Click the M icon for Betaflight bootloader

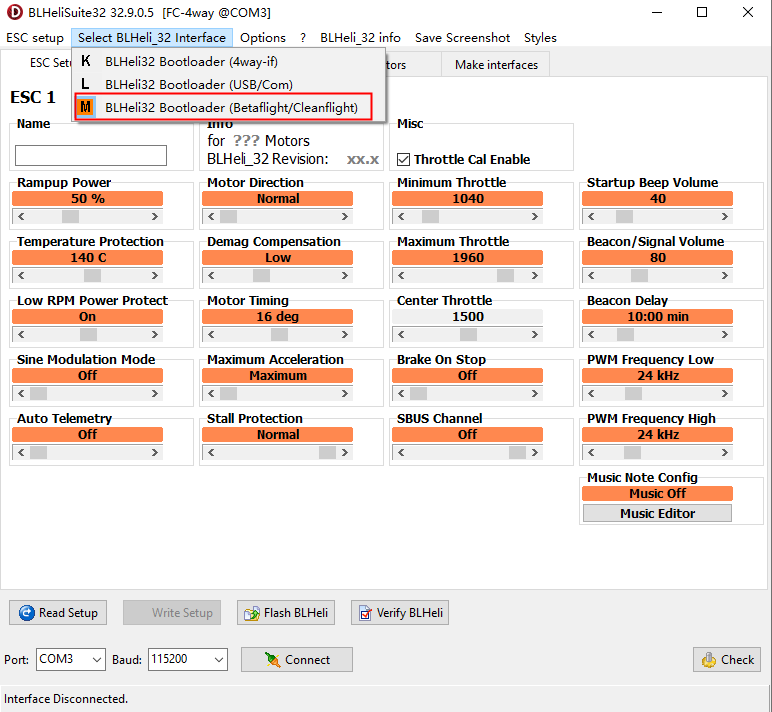tap(86, 107)
